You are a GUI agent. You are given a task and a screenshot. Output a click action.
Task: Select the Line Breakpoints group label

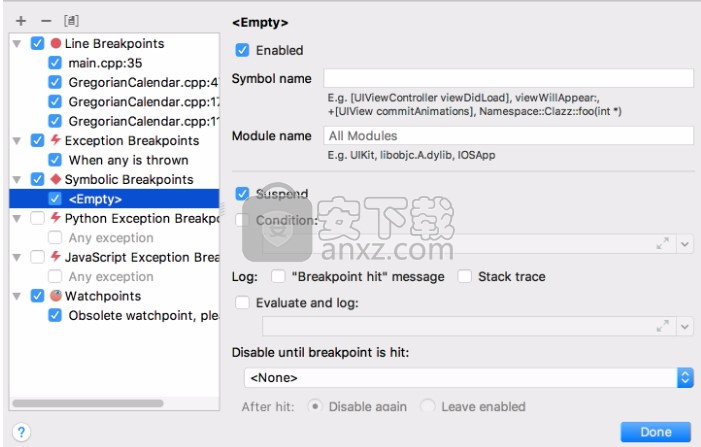click(114, 43)
